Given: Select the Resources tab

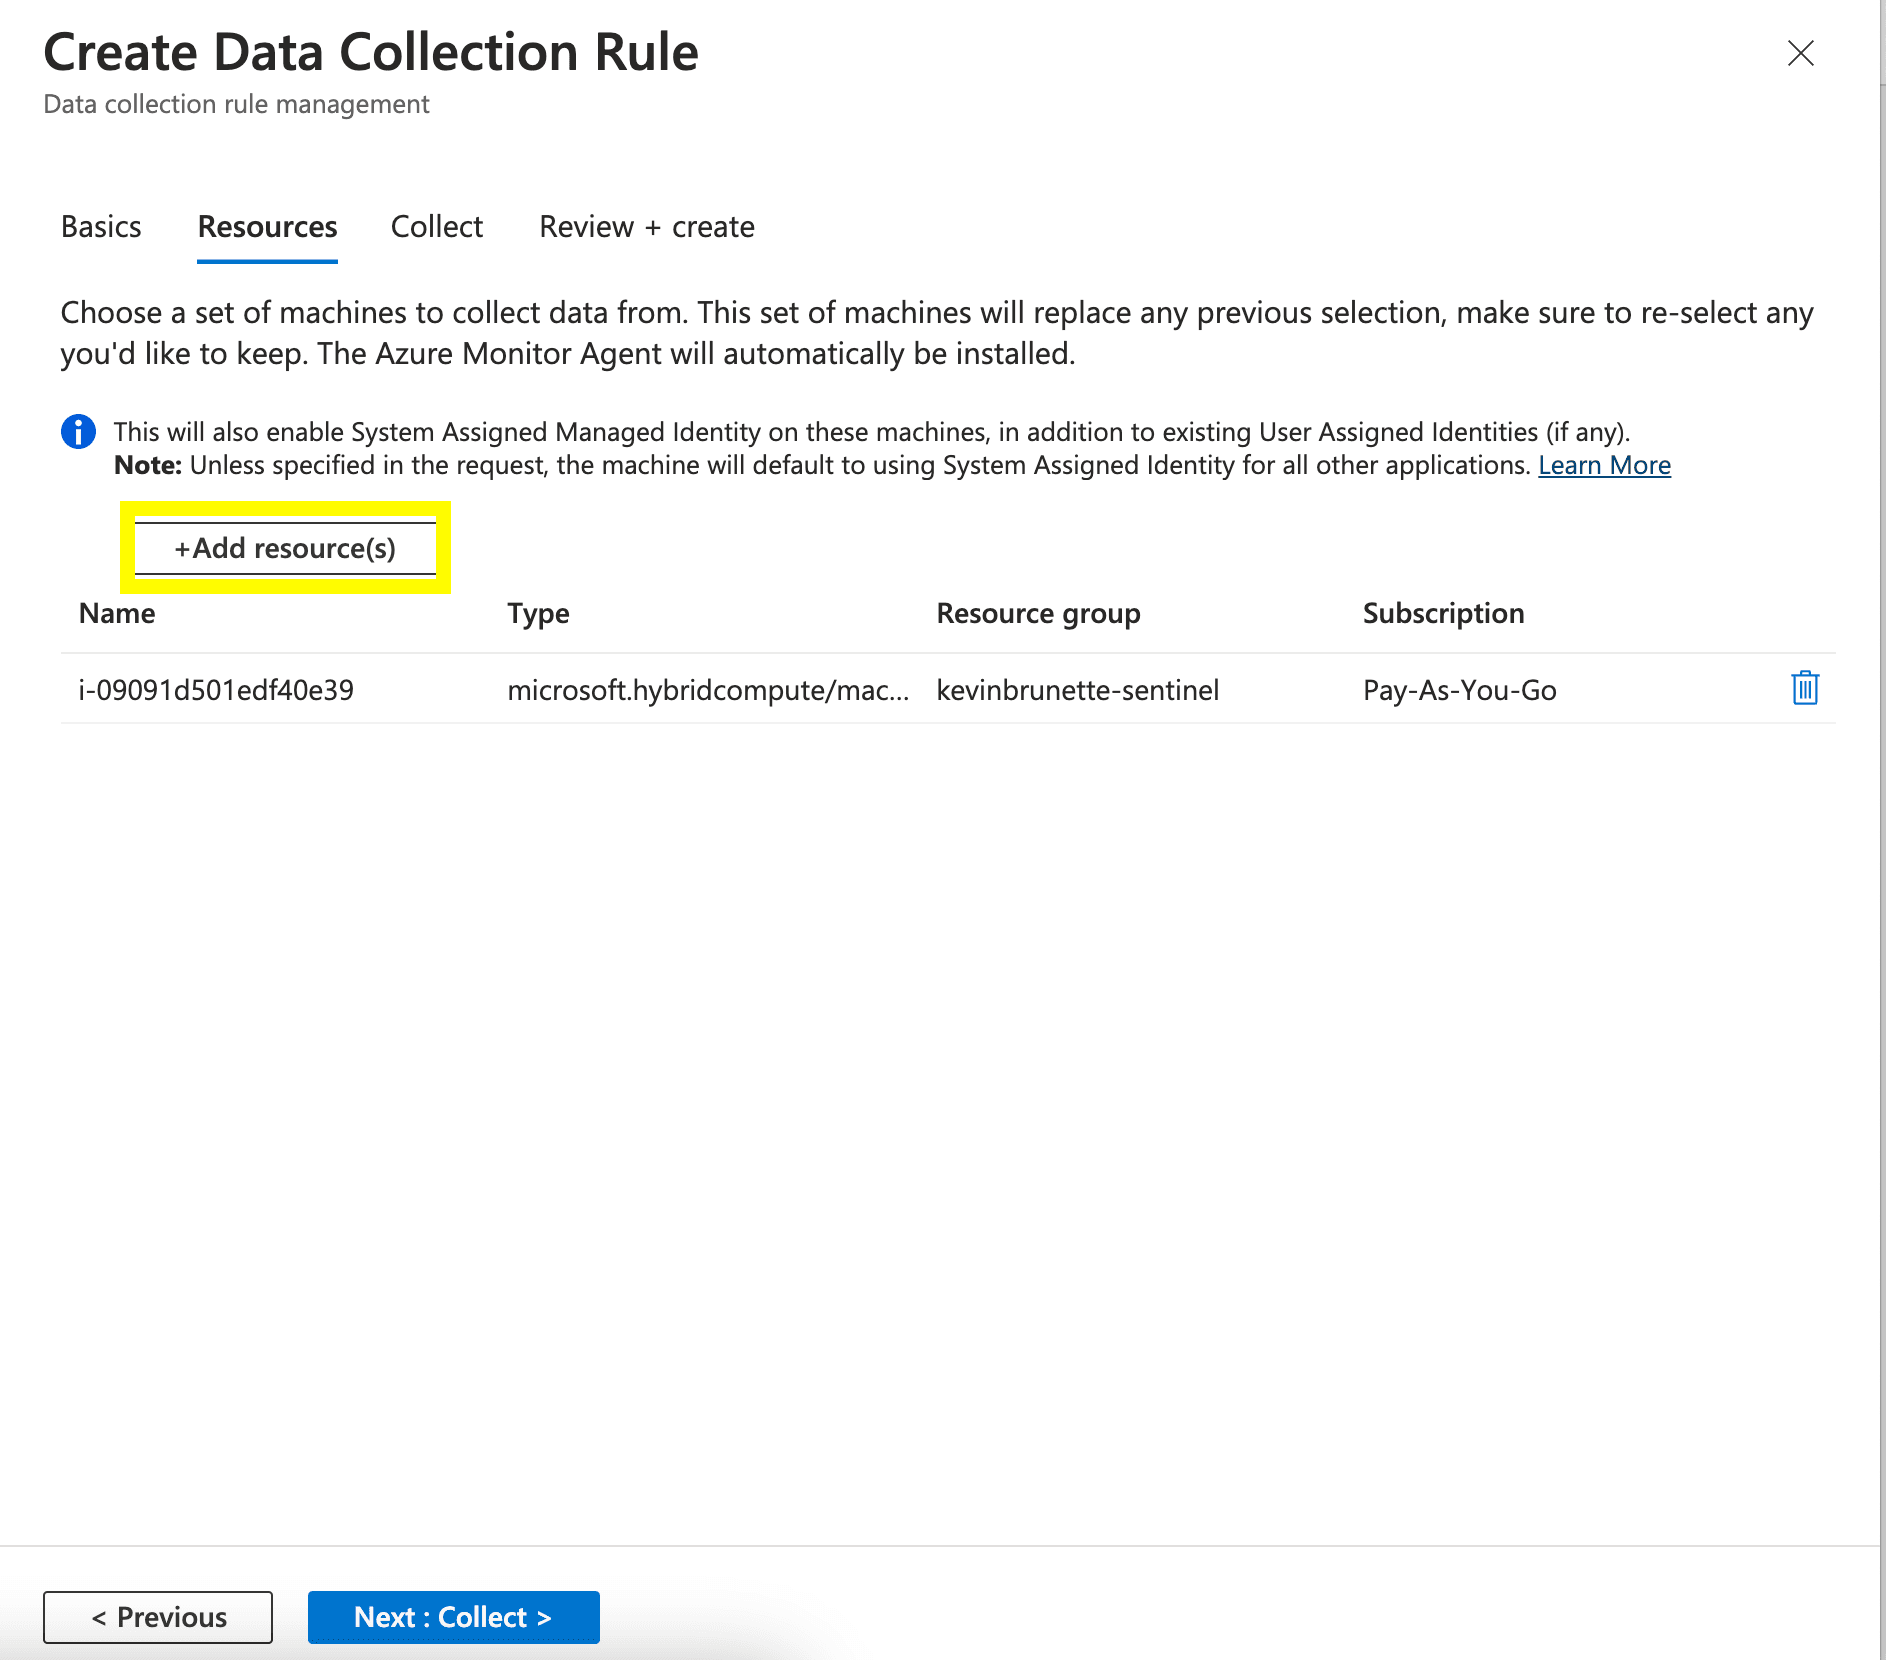Looking at the screenshot, I should click(x=267, y=227).
